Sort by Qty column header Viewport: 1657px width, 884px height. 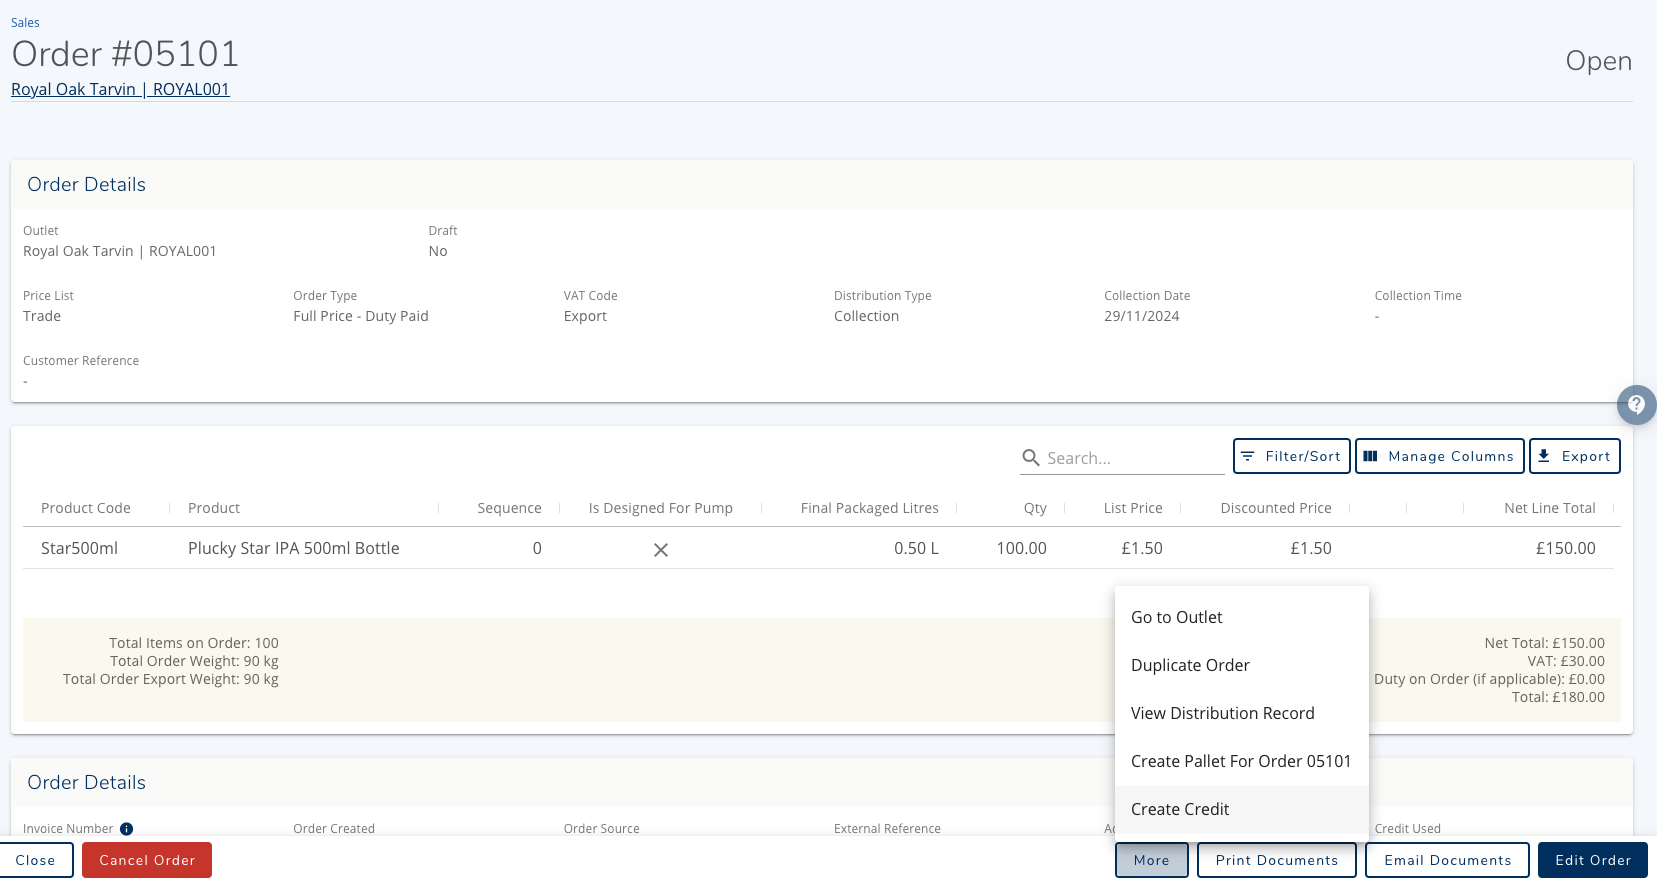(1035, 508)
